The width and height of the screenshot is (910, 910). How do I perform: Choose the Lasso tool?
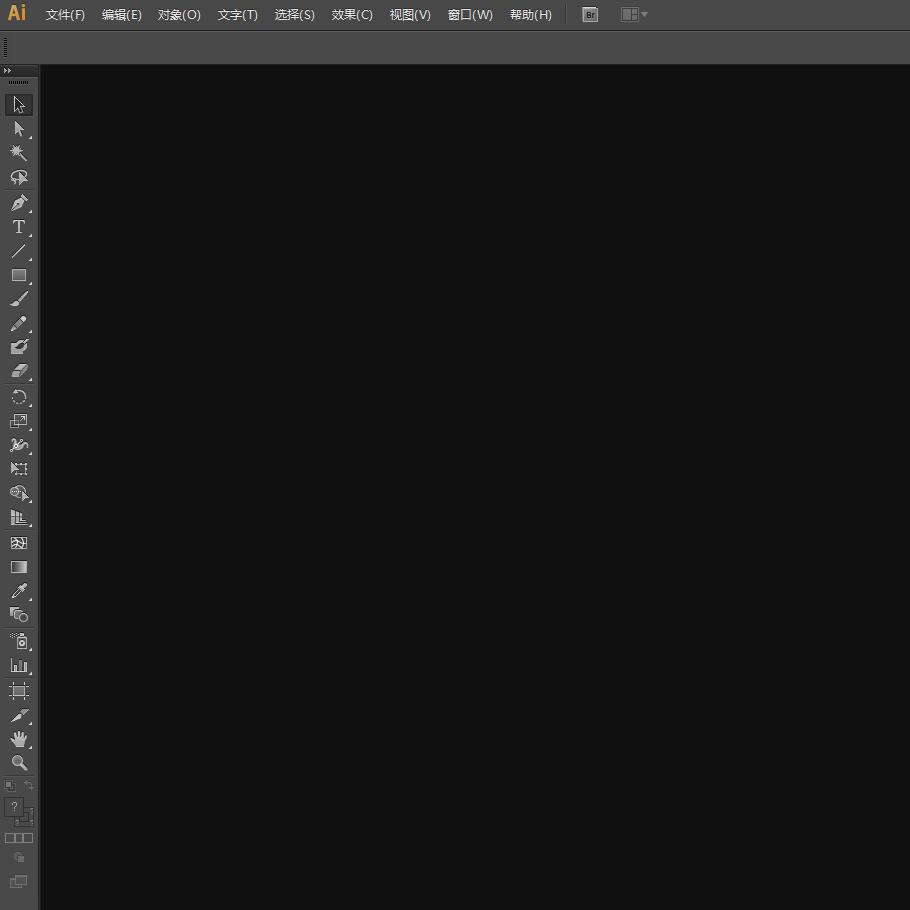(19, 177)
